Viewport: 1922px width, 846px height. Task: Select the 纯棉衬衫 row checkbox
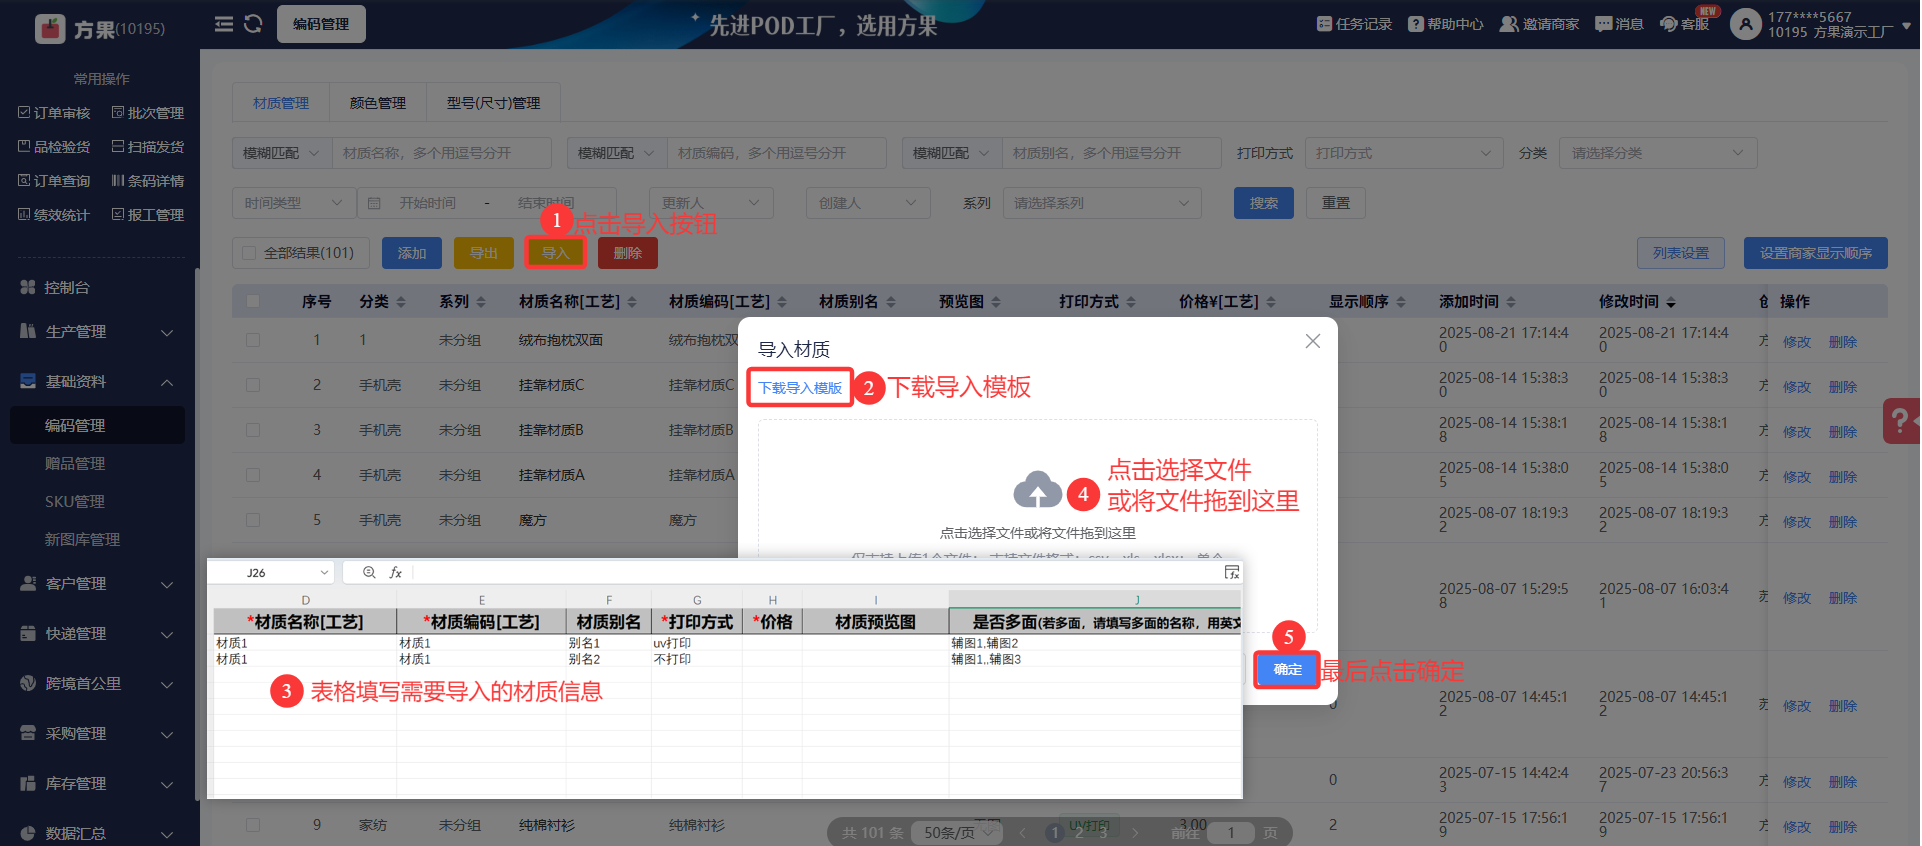pyautogui.click(x=253, y=825)
